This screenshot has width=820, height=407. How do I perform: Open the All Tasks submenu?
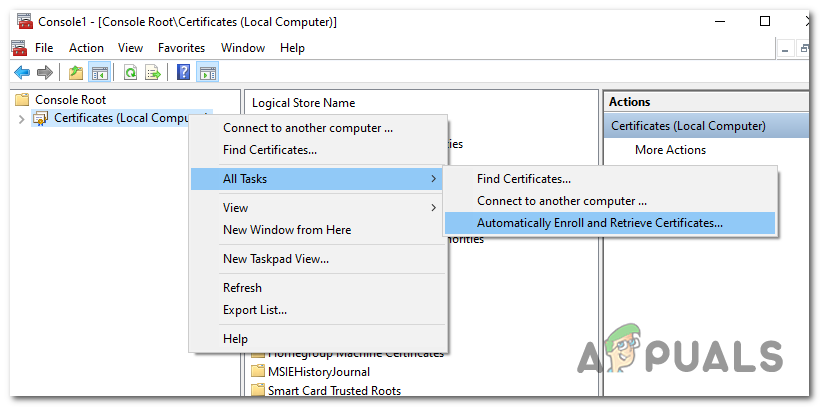pos(317,179)
